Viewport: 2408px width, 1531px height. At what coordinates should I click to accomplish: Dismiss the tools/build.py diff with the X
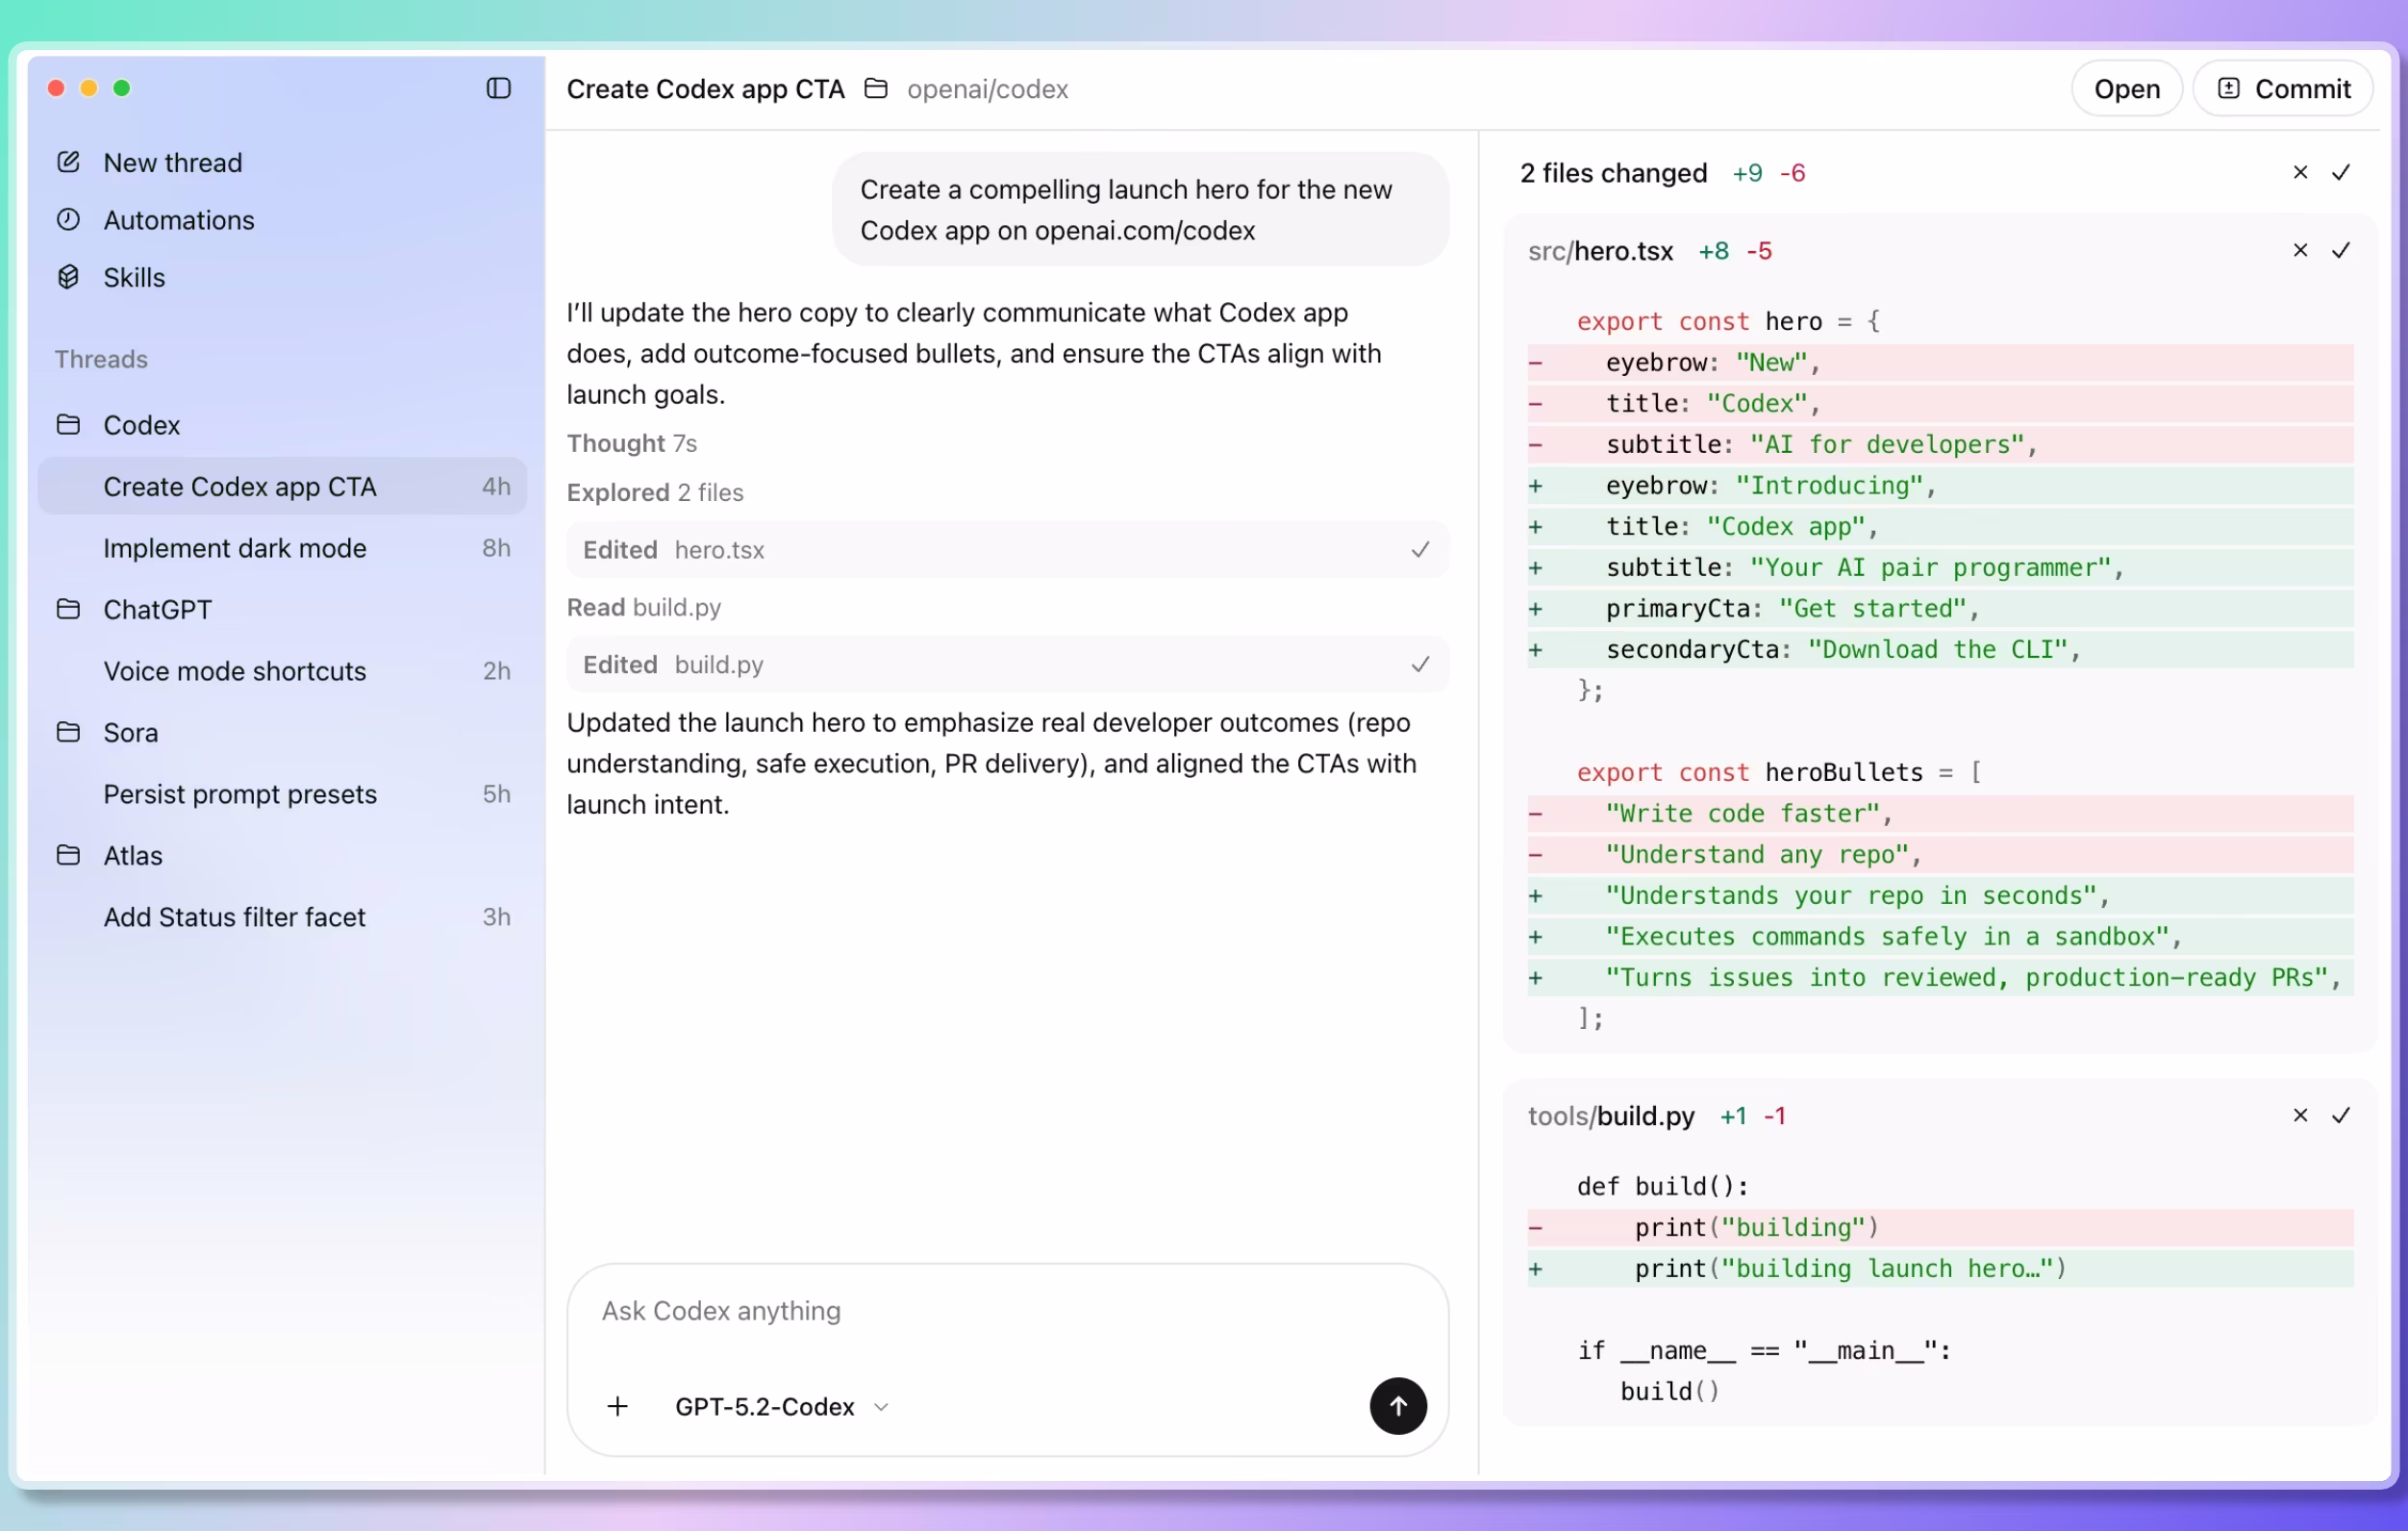[x=2300, y=1115]
